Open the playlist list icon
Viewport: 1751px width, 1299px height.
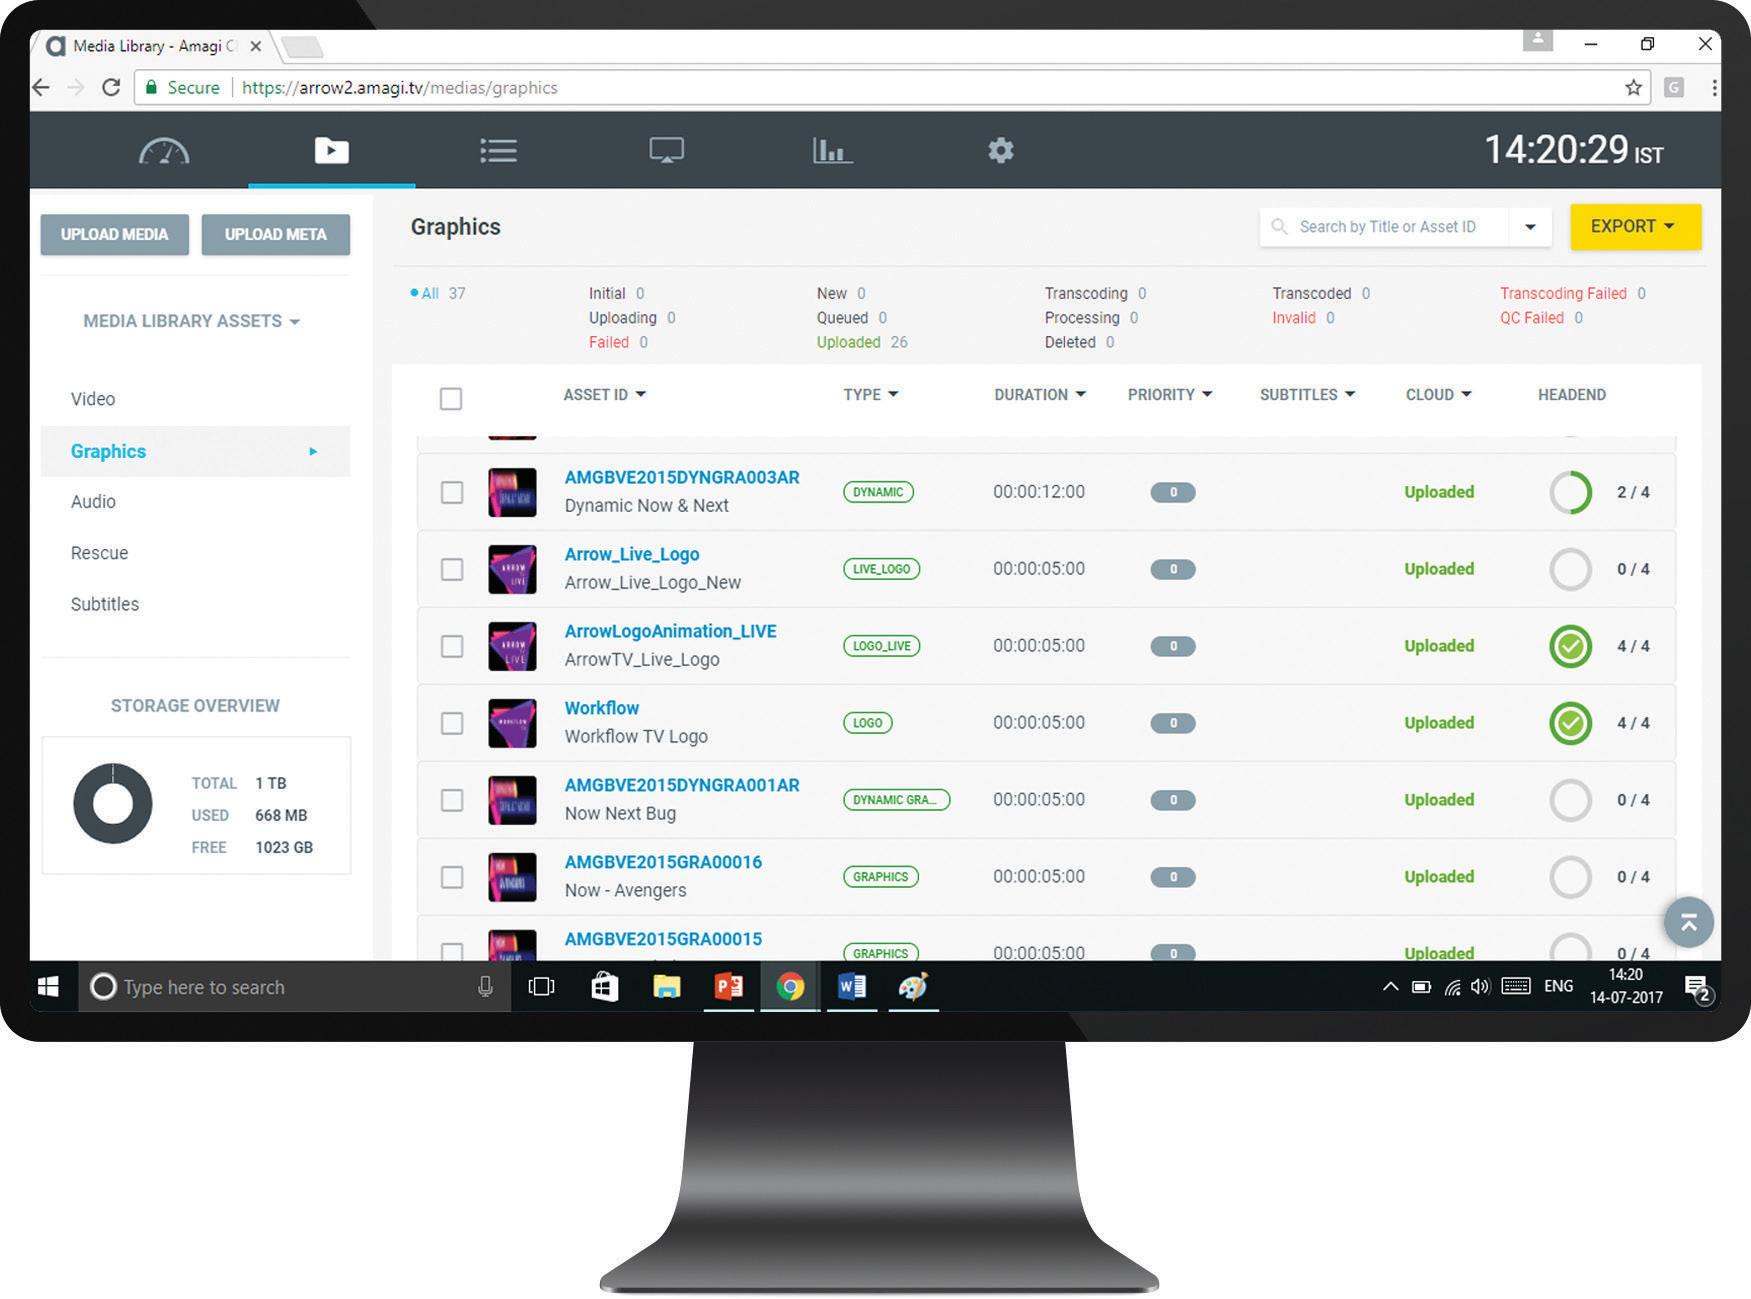pyautogui.click(x=498, y=151)
